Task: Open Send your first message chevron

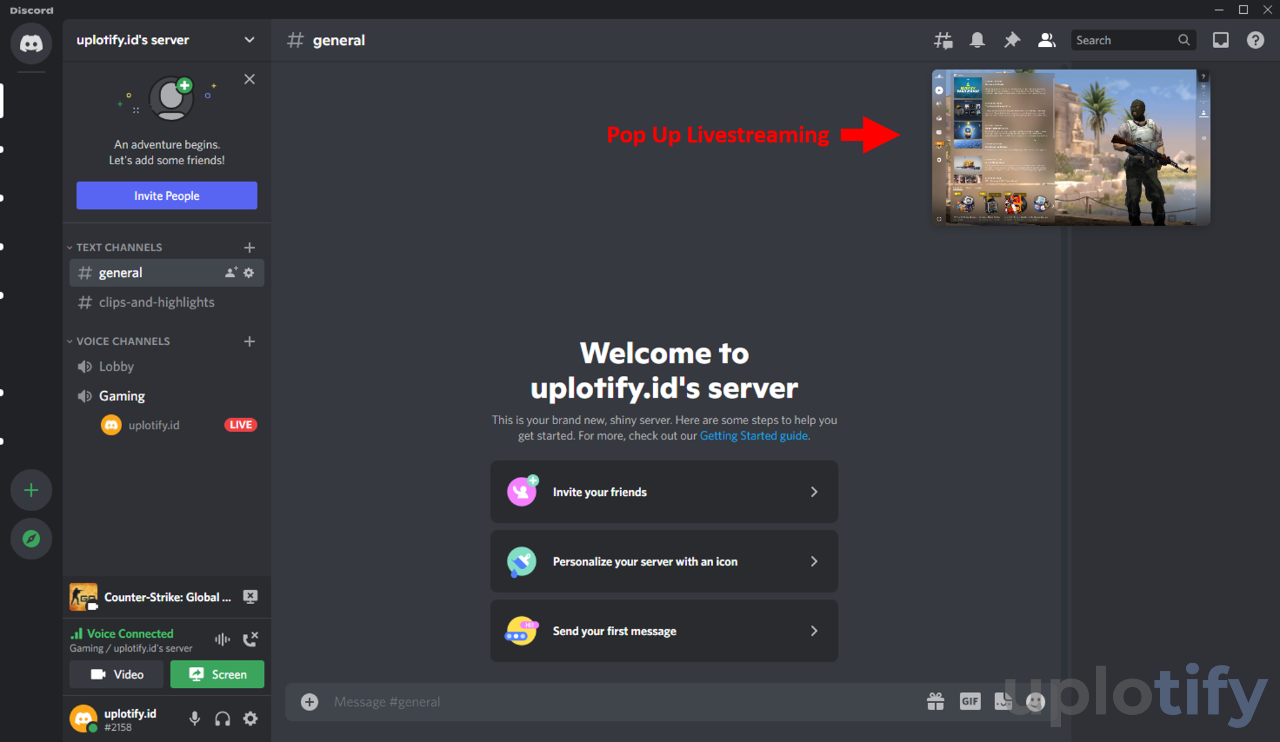Action: [x=814, y=631]
